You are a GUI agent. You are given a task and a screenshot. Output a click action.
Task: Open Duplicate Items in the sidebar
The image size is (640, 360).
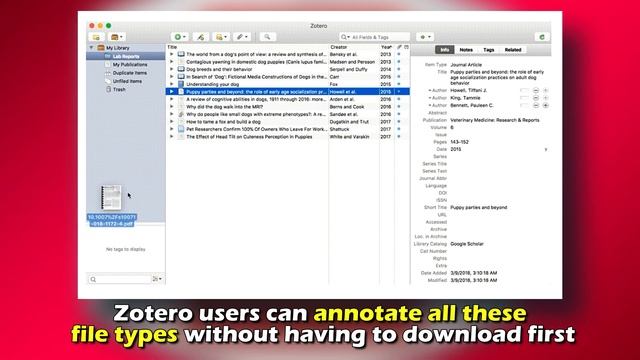coord(129,73)
